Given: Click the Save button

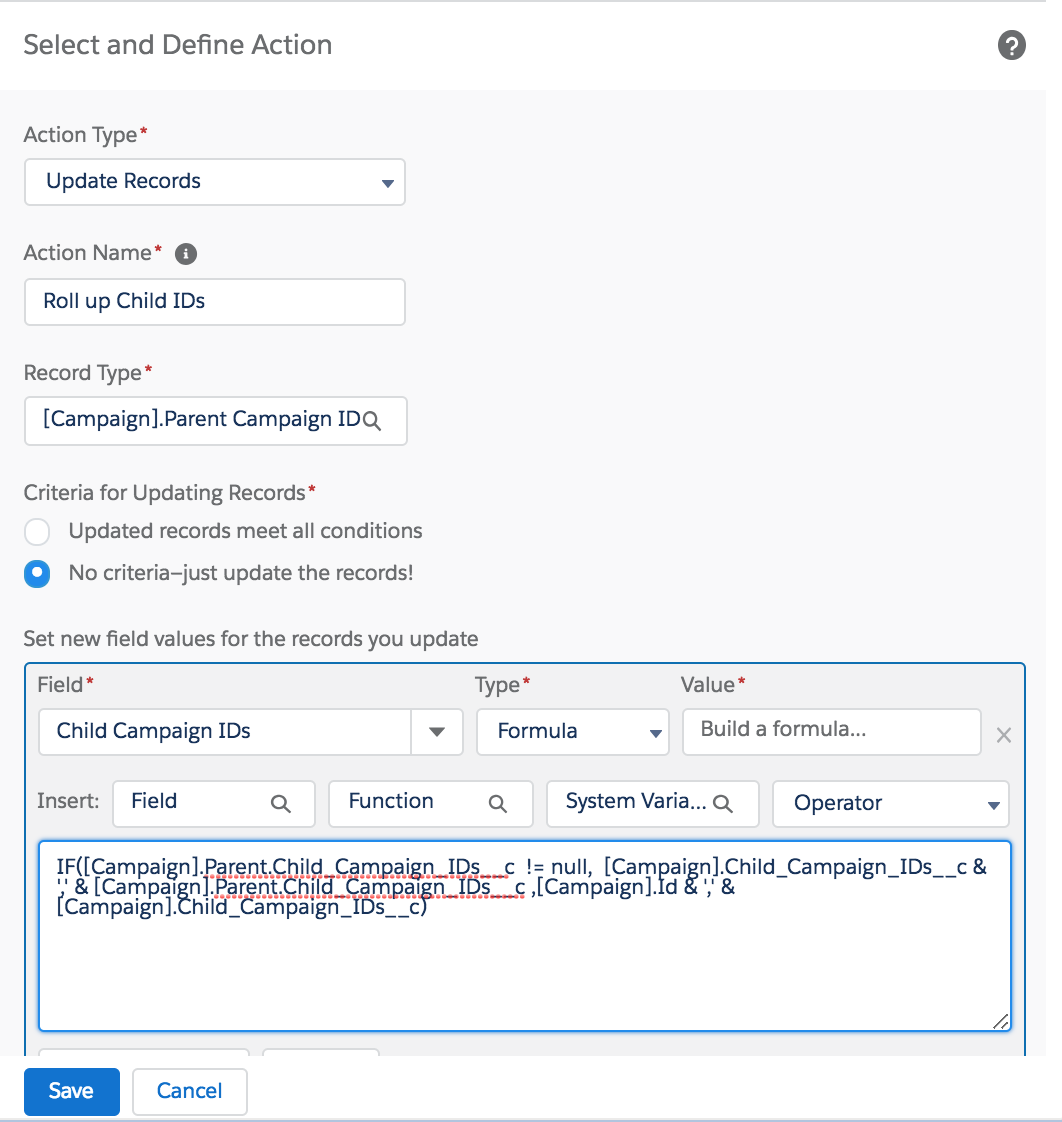Looking at the screenshot, I should coord(72,1091).
